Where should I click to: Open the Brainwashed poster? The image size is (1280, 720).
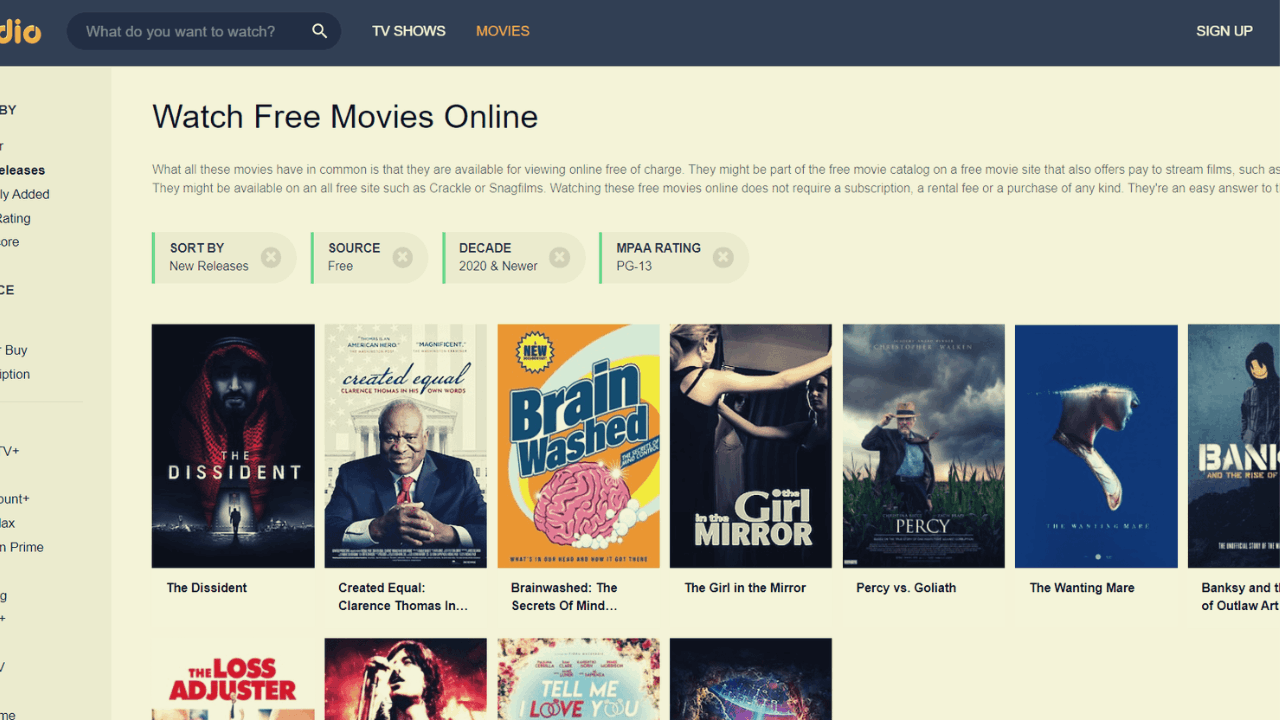click(579, 446)
